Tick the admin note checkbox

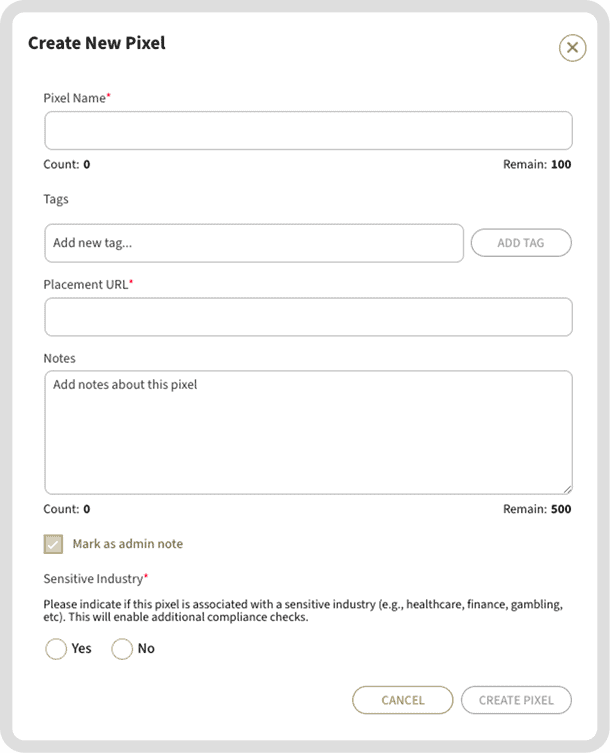click(x=53, y=544)
